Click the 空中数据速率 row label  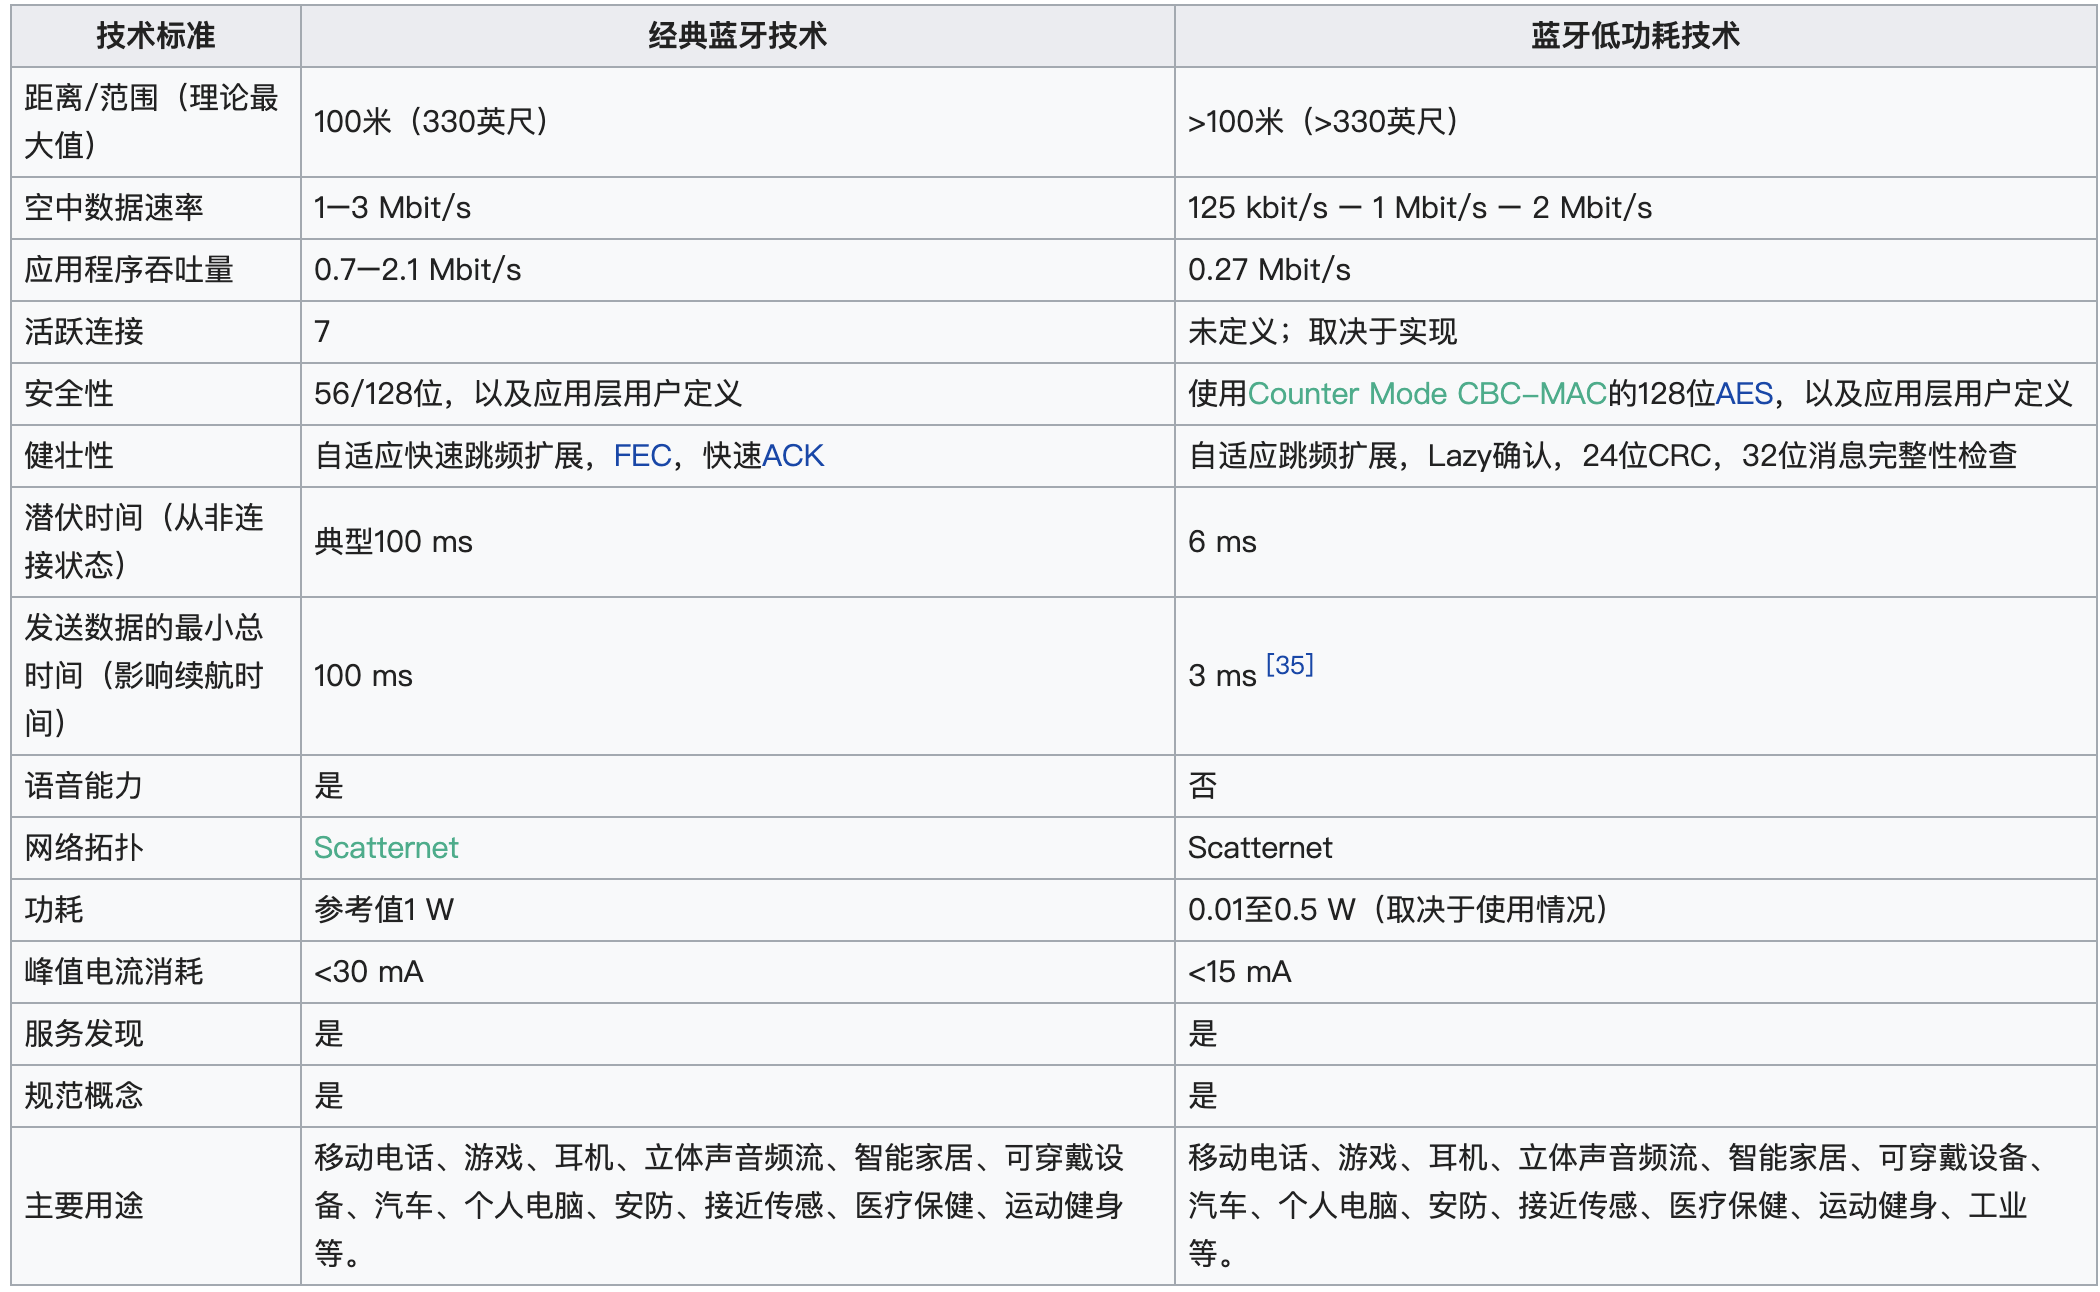(114, 208)
